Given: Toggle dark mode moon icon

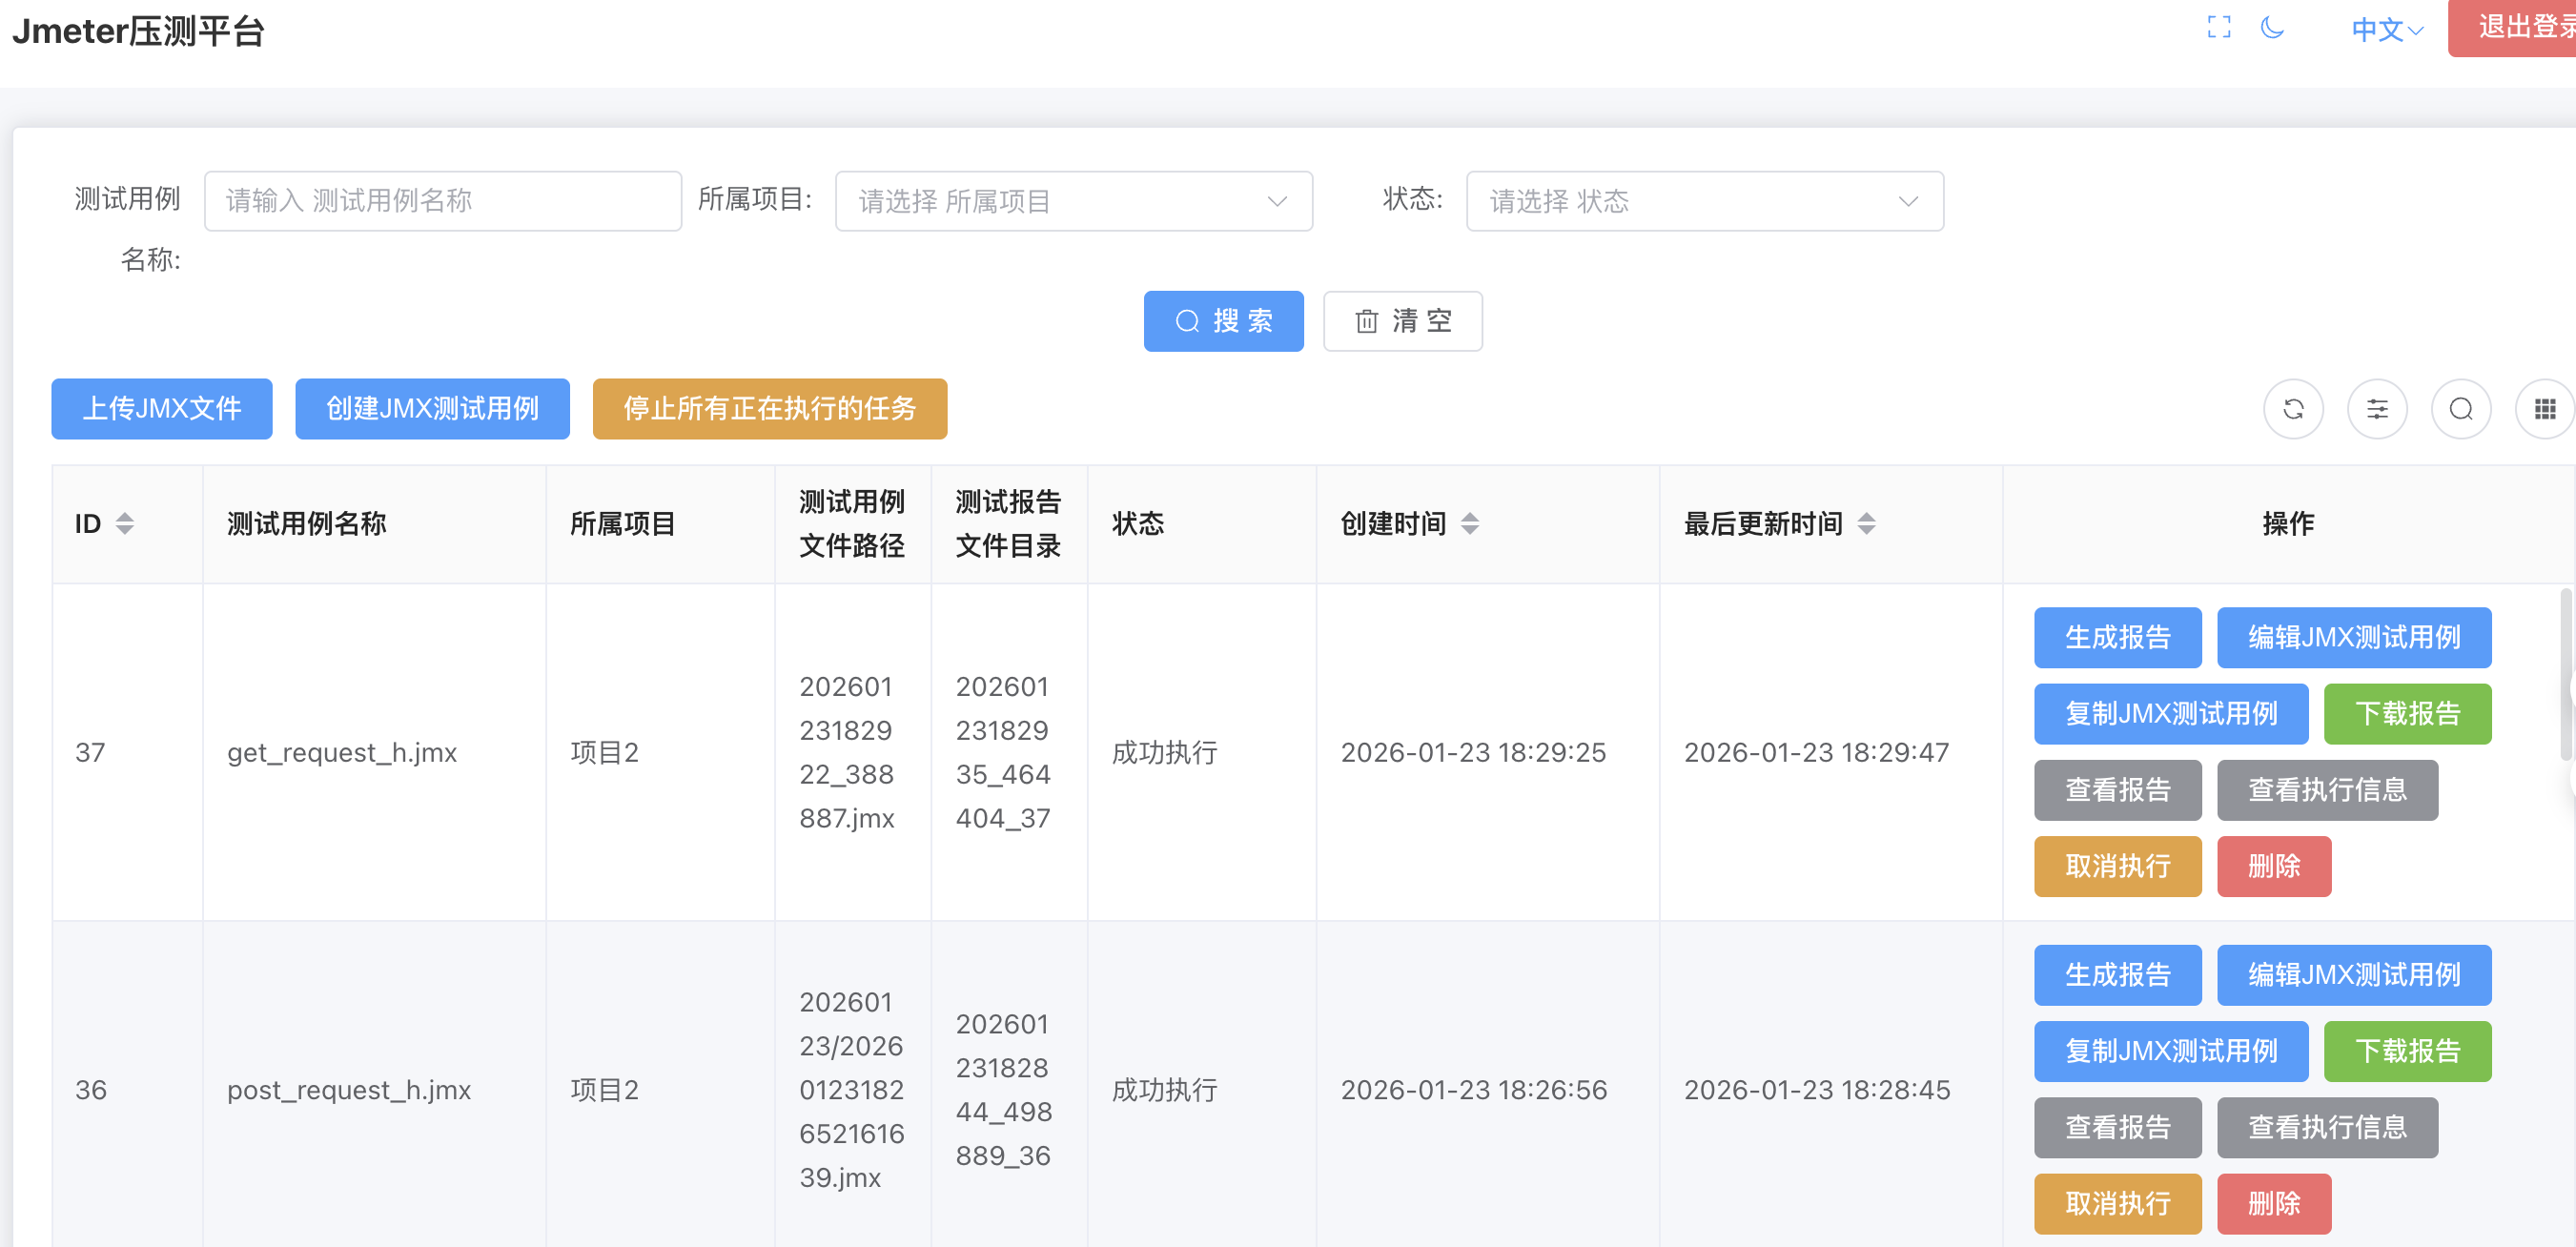Looking at the screenshot, I should pyautogui.click(x=2272, y=28).
